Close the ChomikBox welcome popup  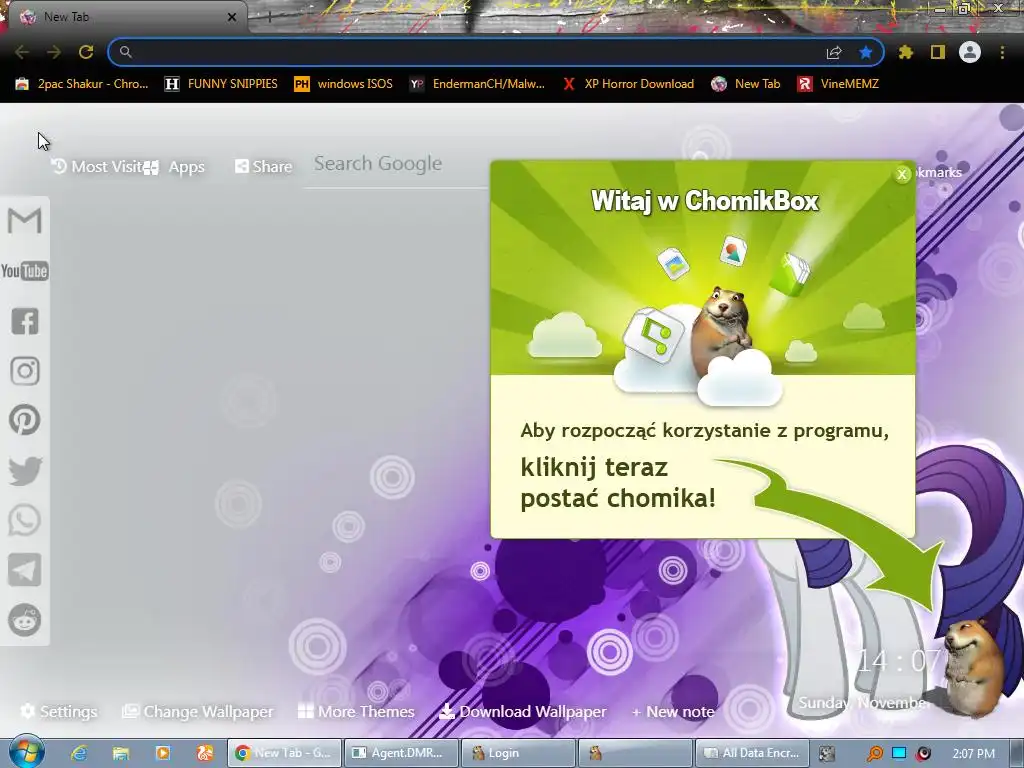902,174
